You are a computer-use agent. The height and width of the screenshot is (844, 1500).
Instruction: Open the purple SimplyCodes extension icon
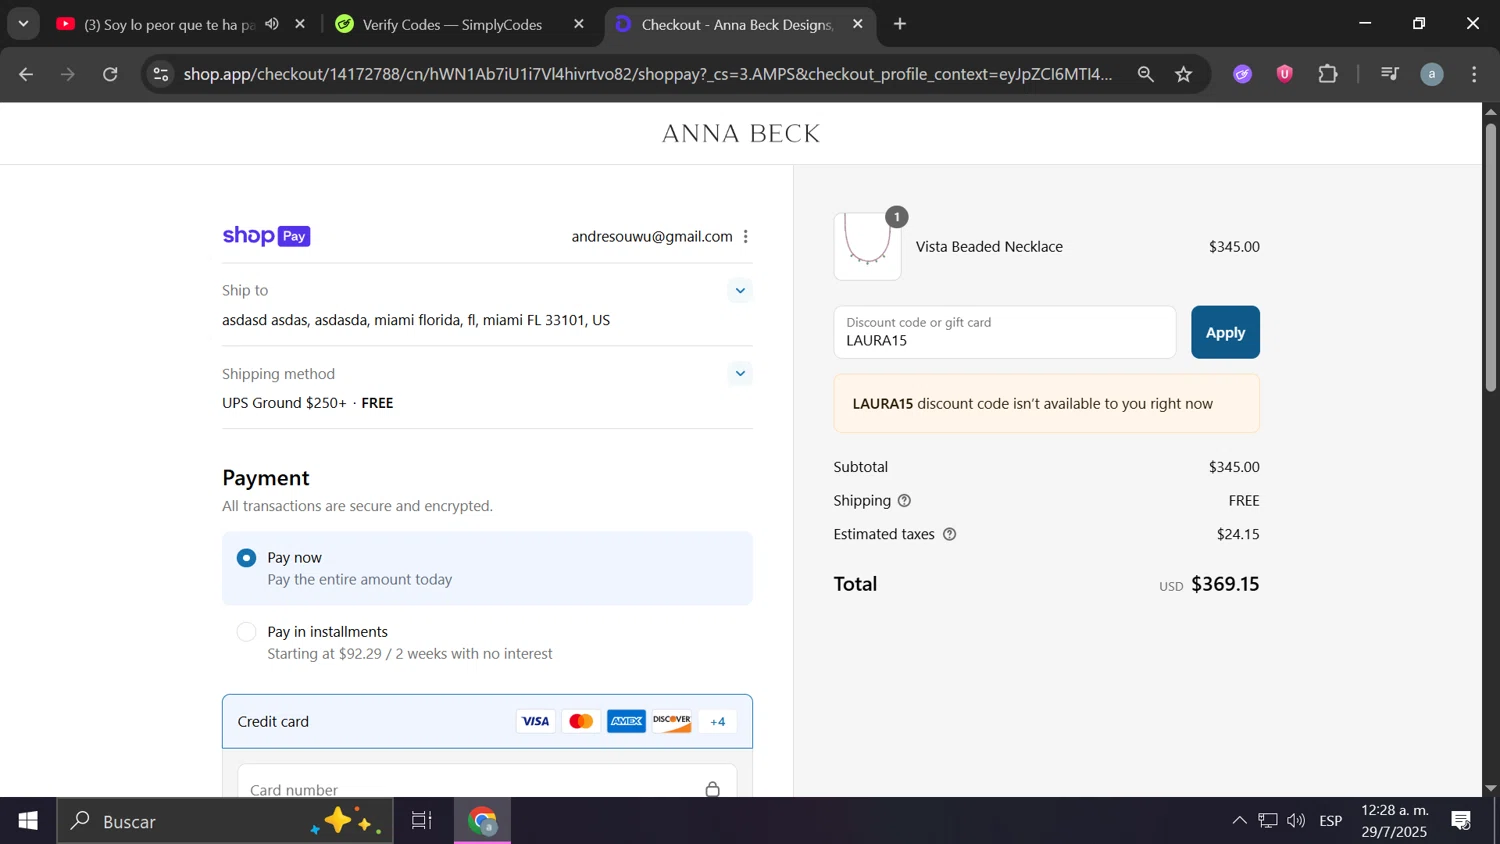[x=1243, y=74]
